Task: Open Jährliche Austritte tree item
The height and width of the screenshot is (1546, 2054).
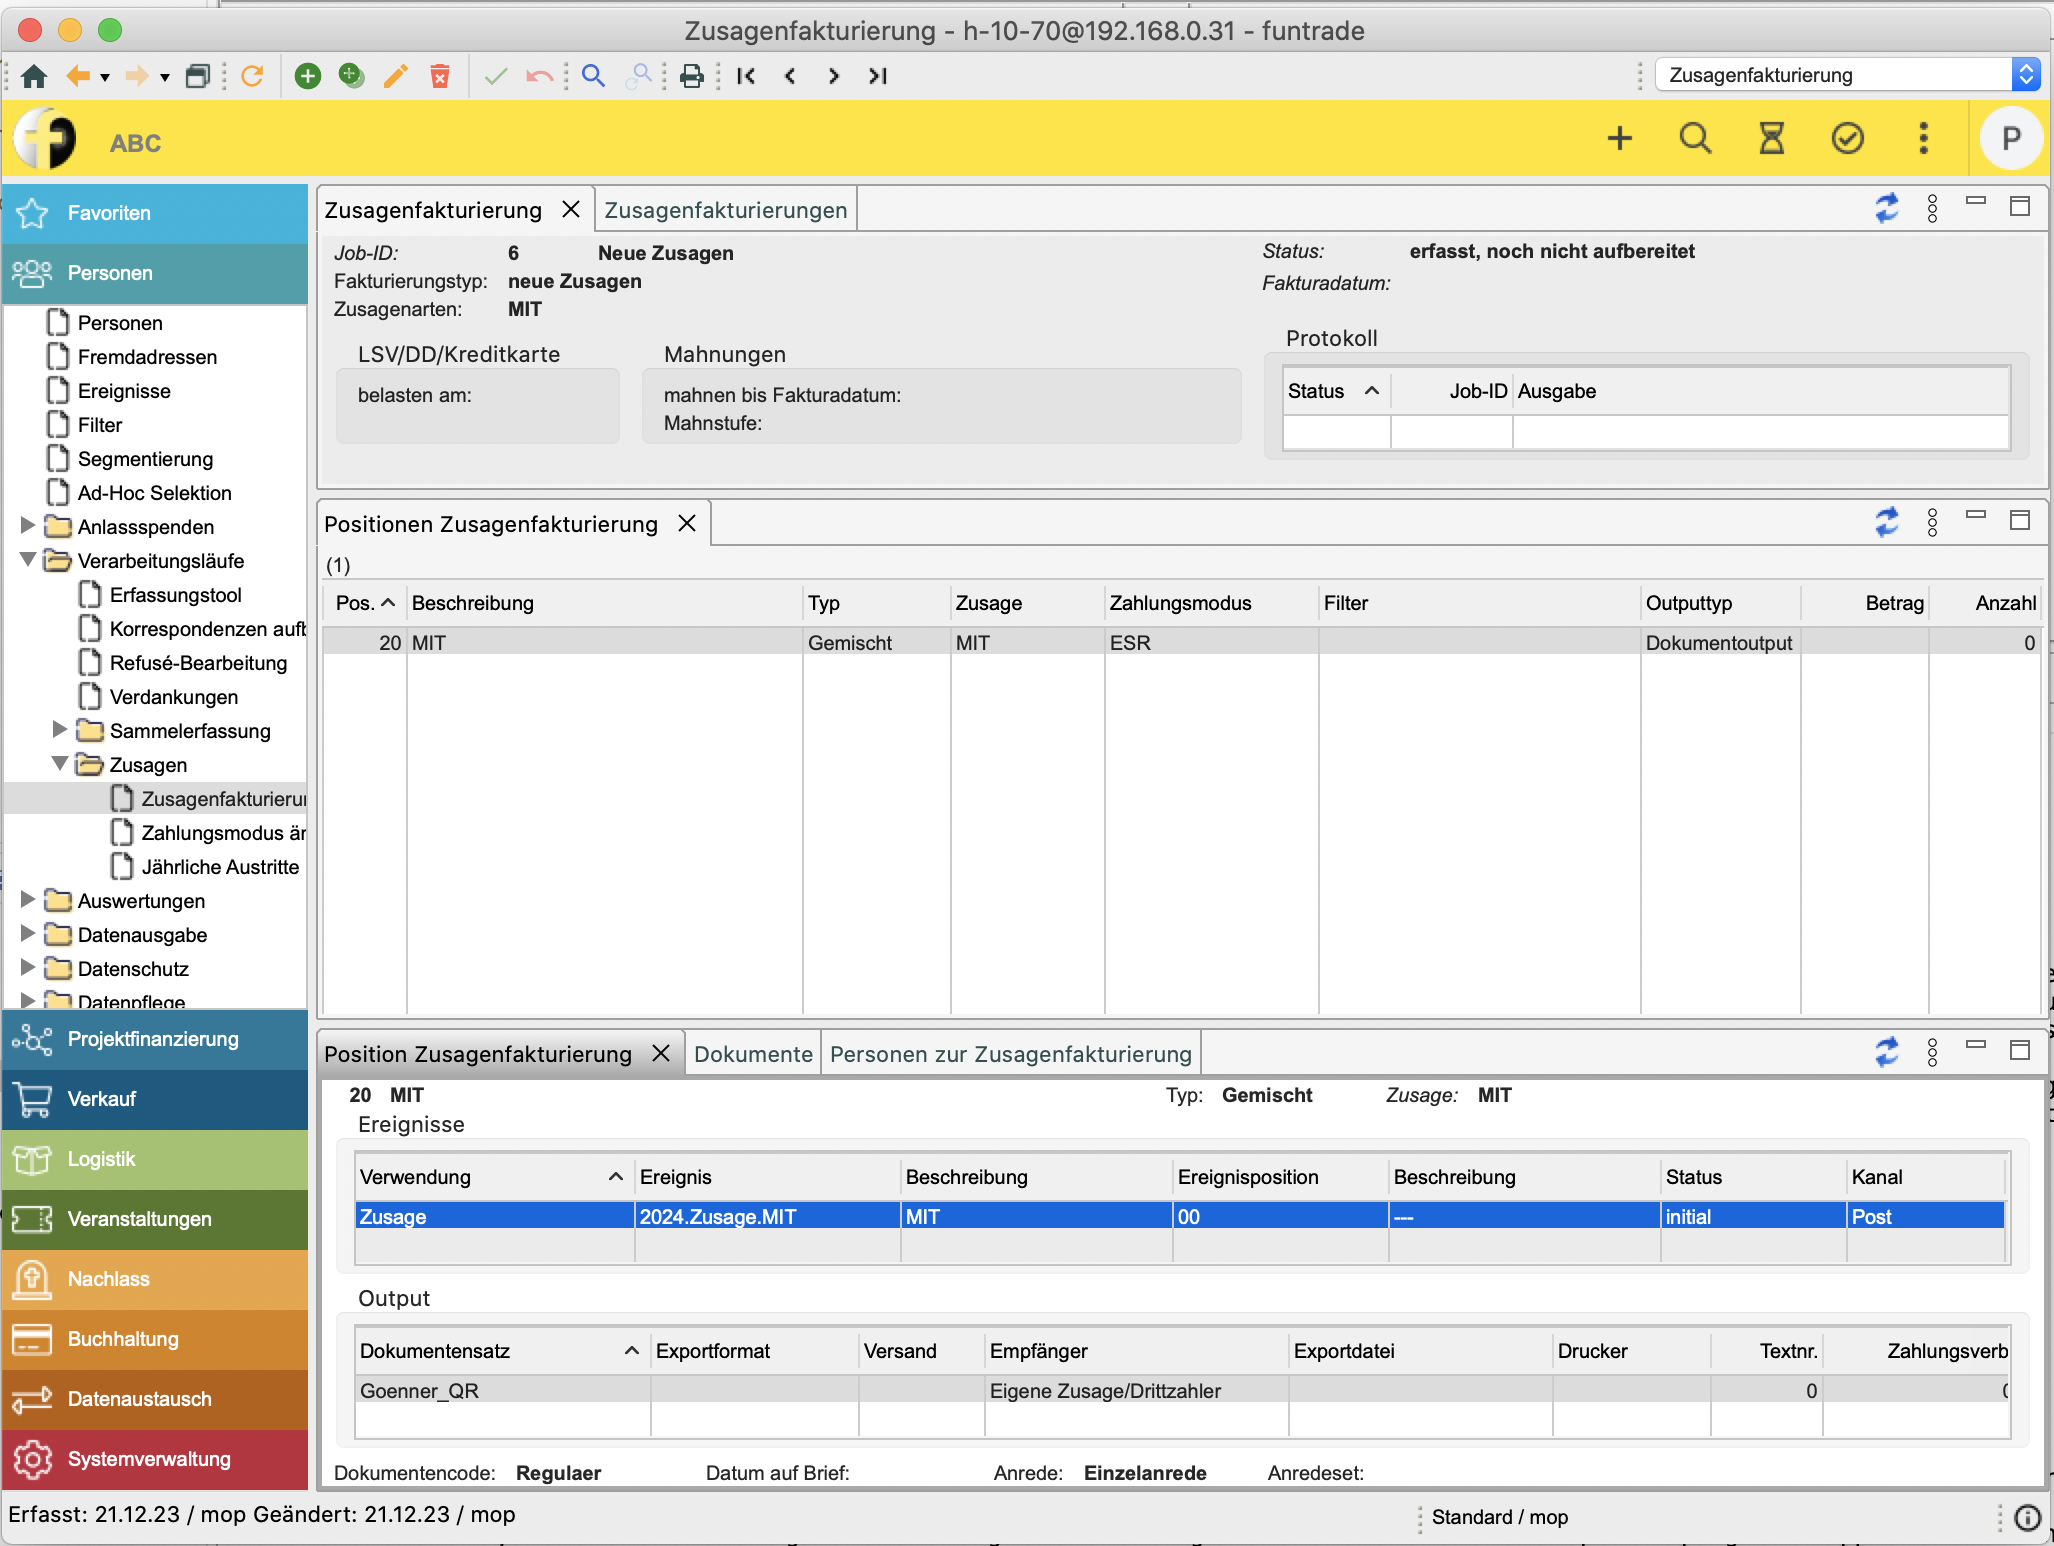Action: (x=220, y=867)
